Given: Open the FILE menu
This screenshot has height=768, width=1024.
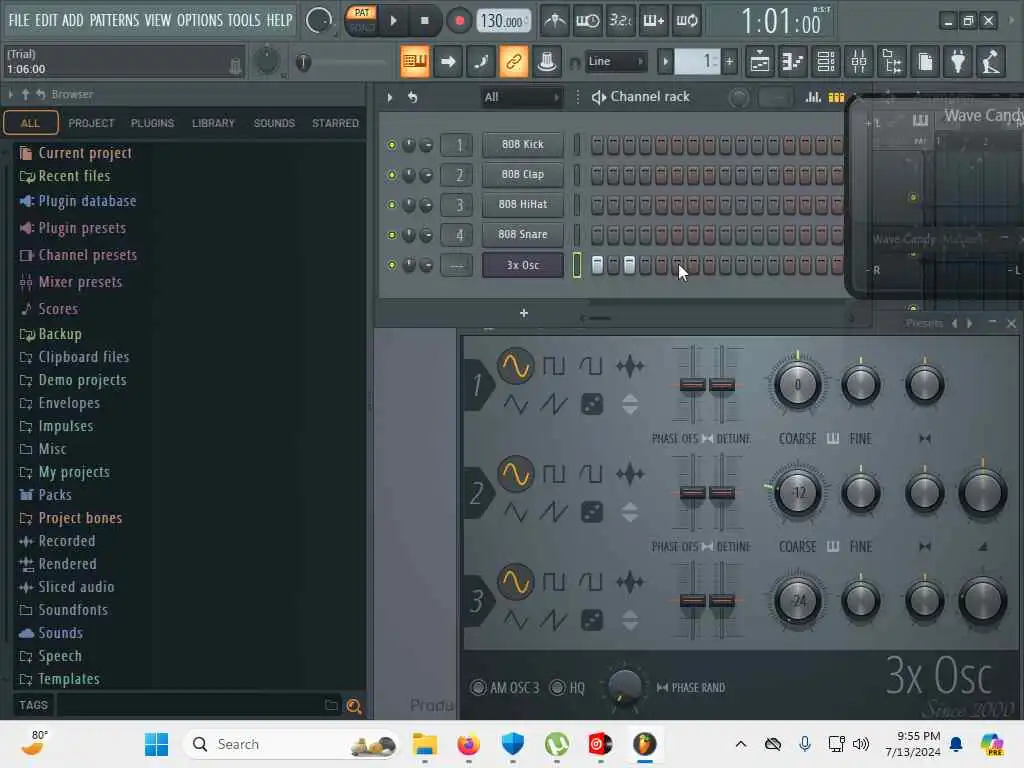Looking at the screenshot, I should coord(18,20).
